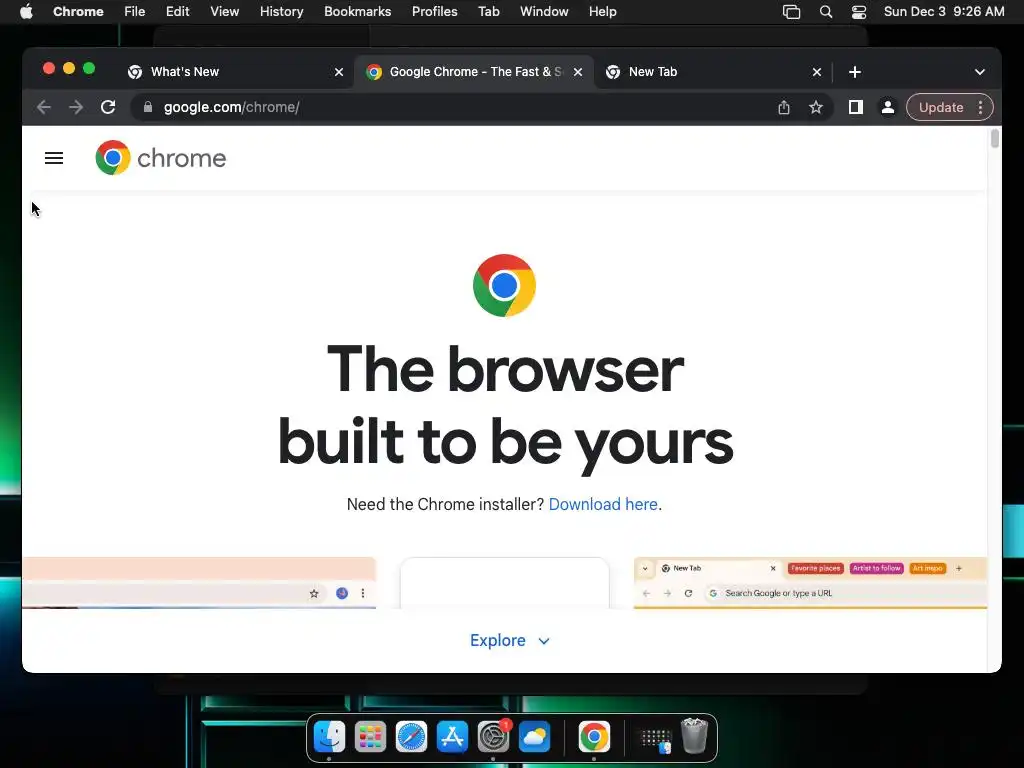Open the side panel icon

tap(856, 107)
